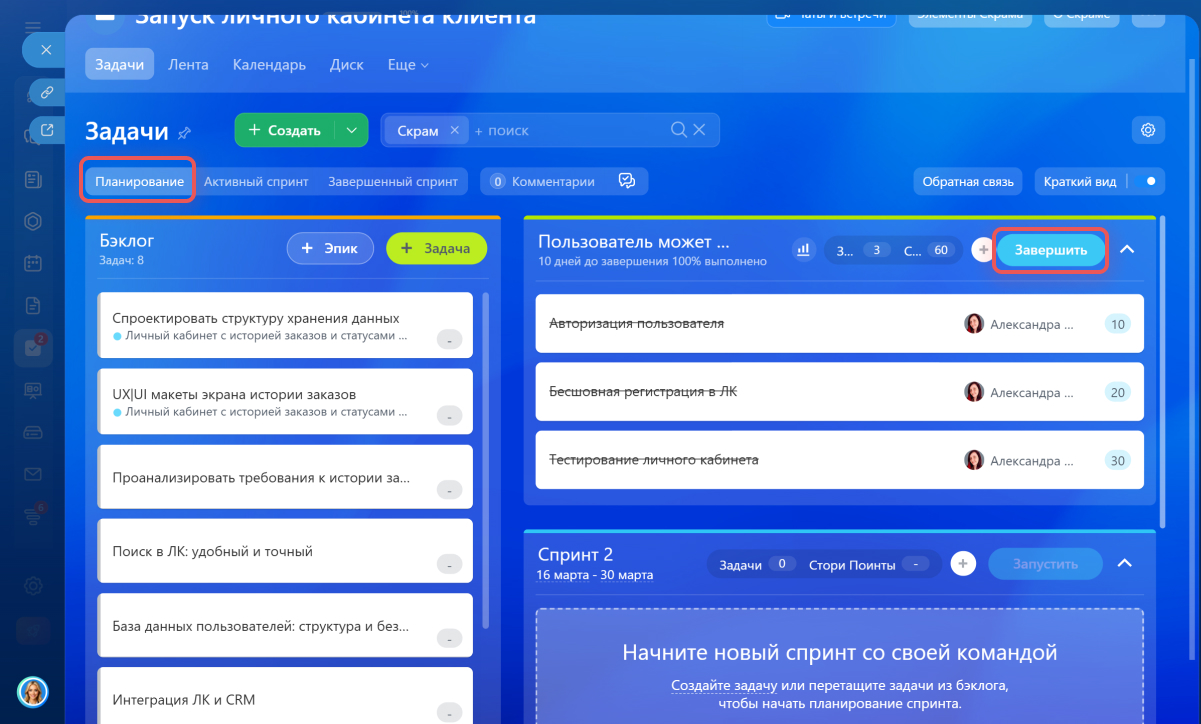Open the user avatar in left sidebar
1201x724 pixels.
click(32, 691)
